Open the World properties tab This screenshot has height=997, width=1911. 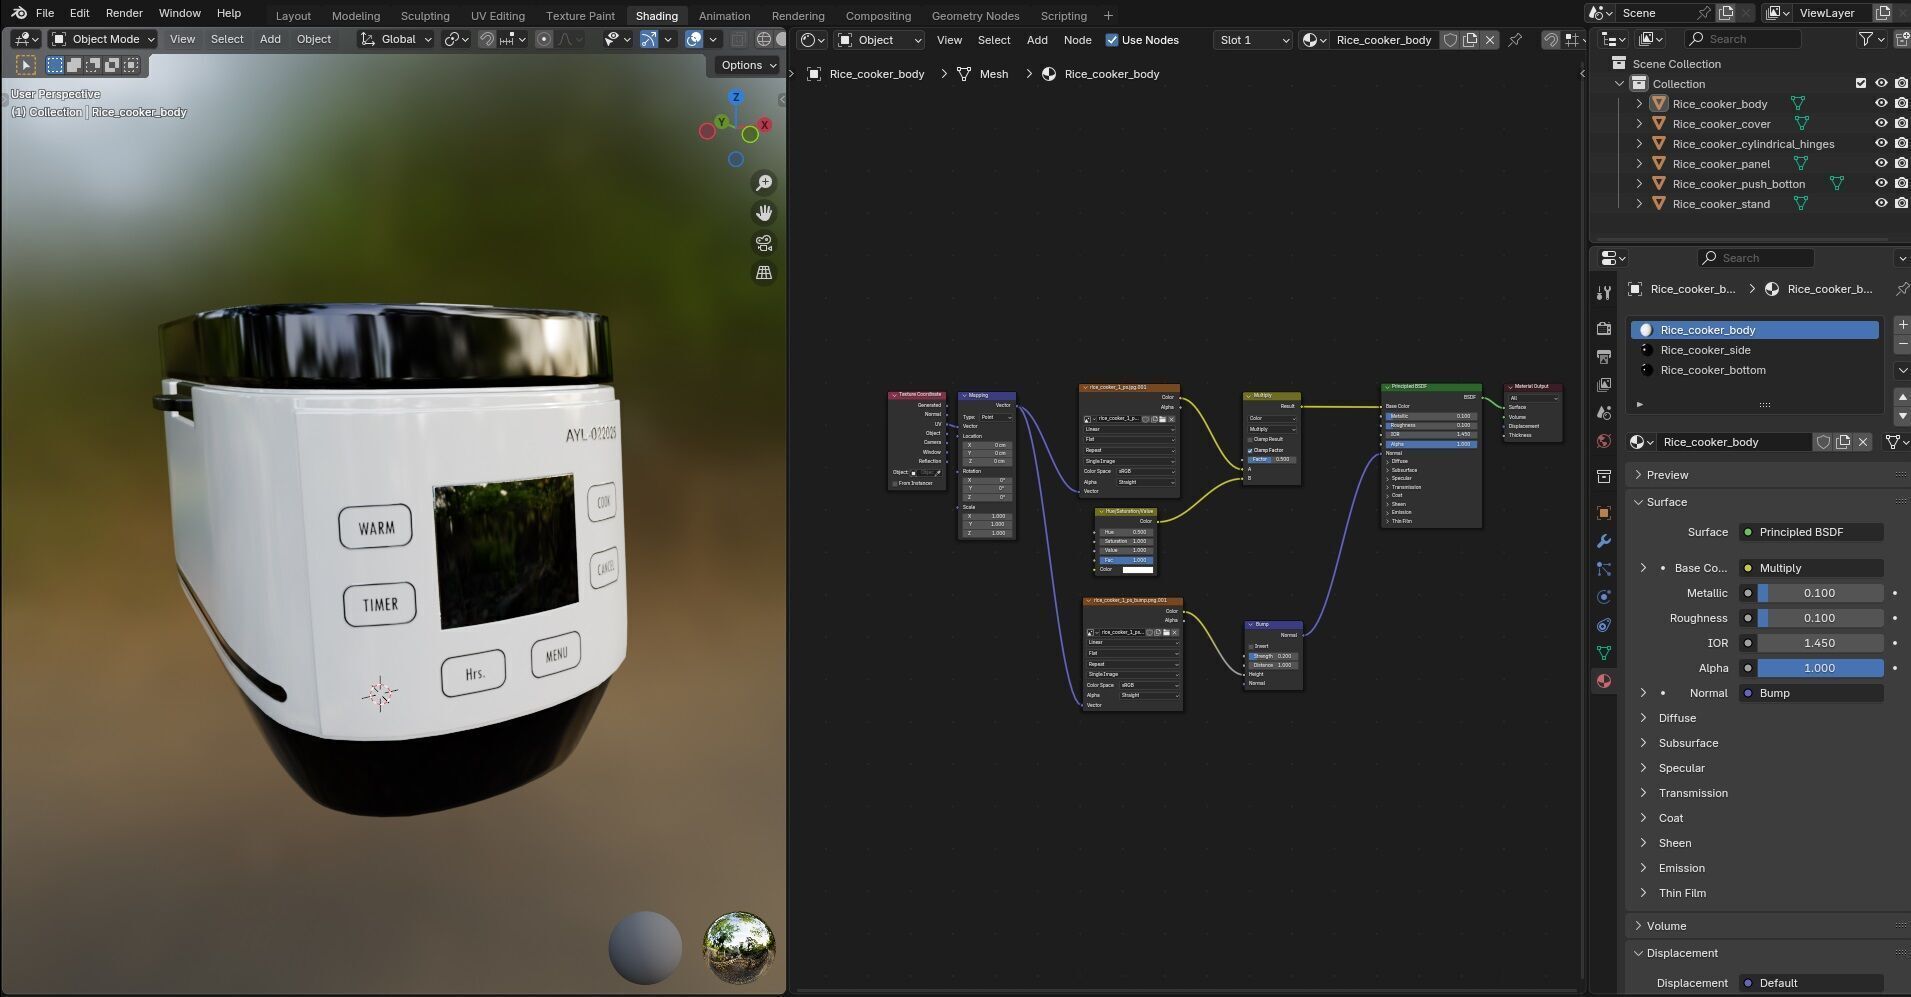coord(1604,441)
